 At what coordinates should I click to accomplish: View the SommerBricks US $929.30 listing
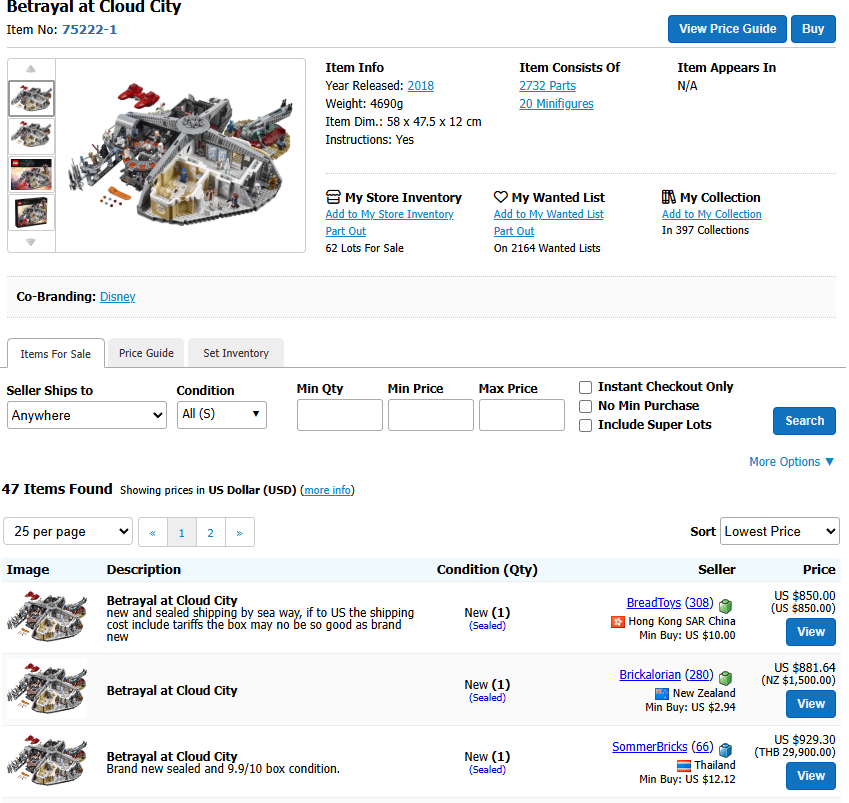click(x=811, y=776)
